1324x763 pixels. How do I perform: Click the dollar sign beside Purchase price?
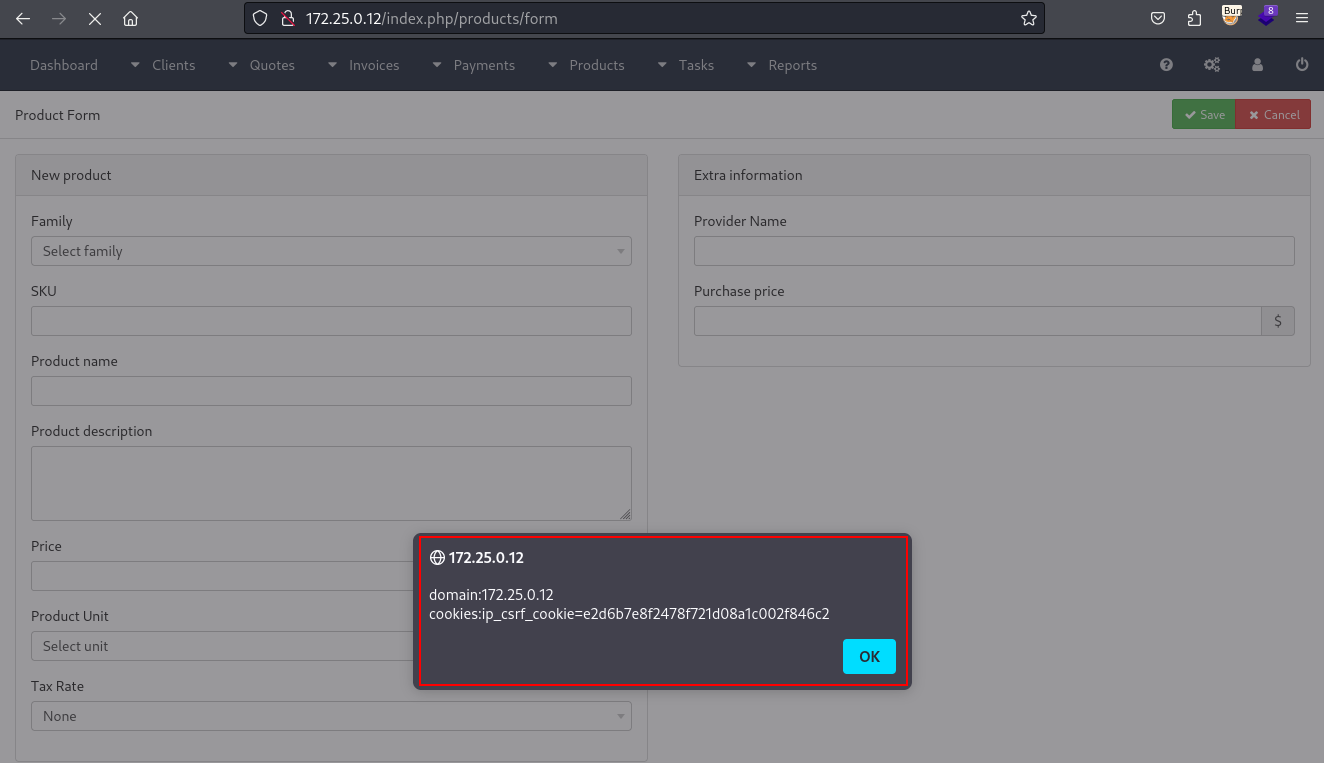[x=1277, y=320]
